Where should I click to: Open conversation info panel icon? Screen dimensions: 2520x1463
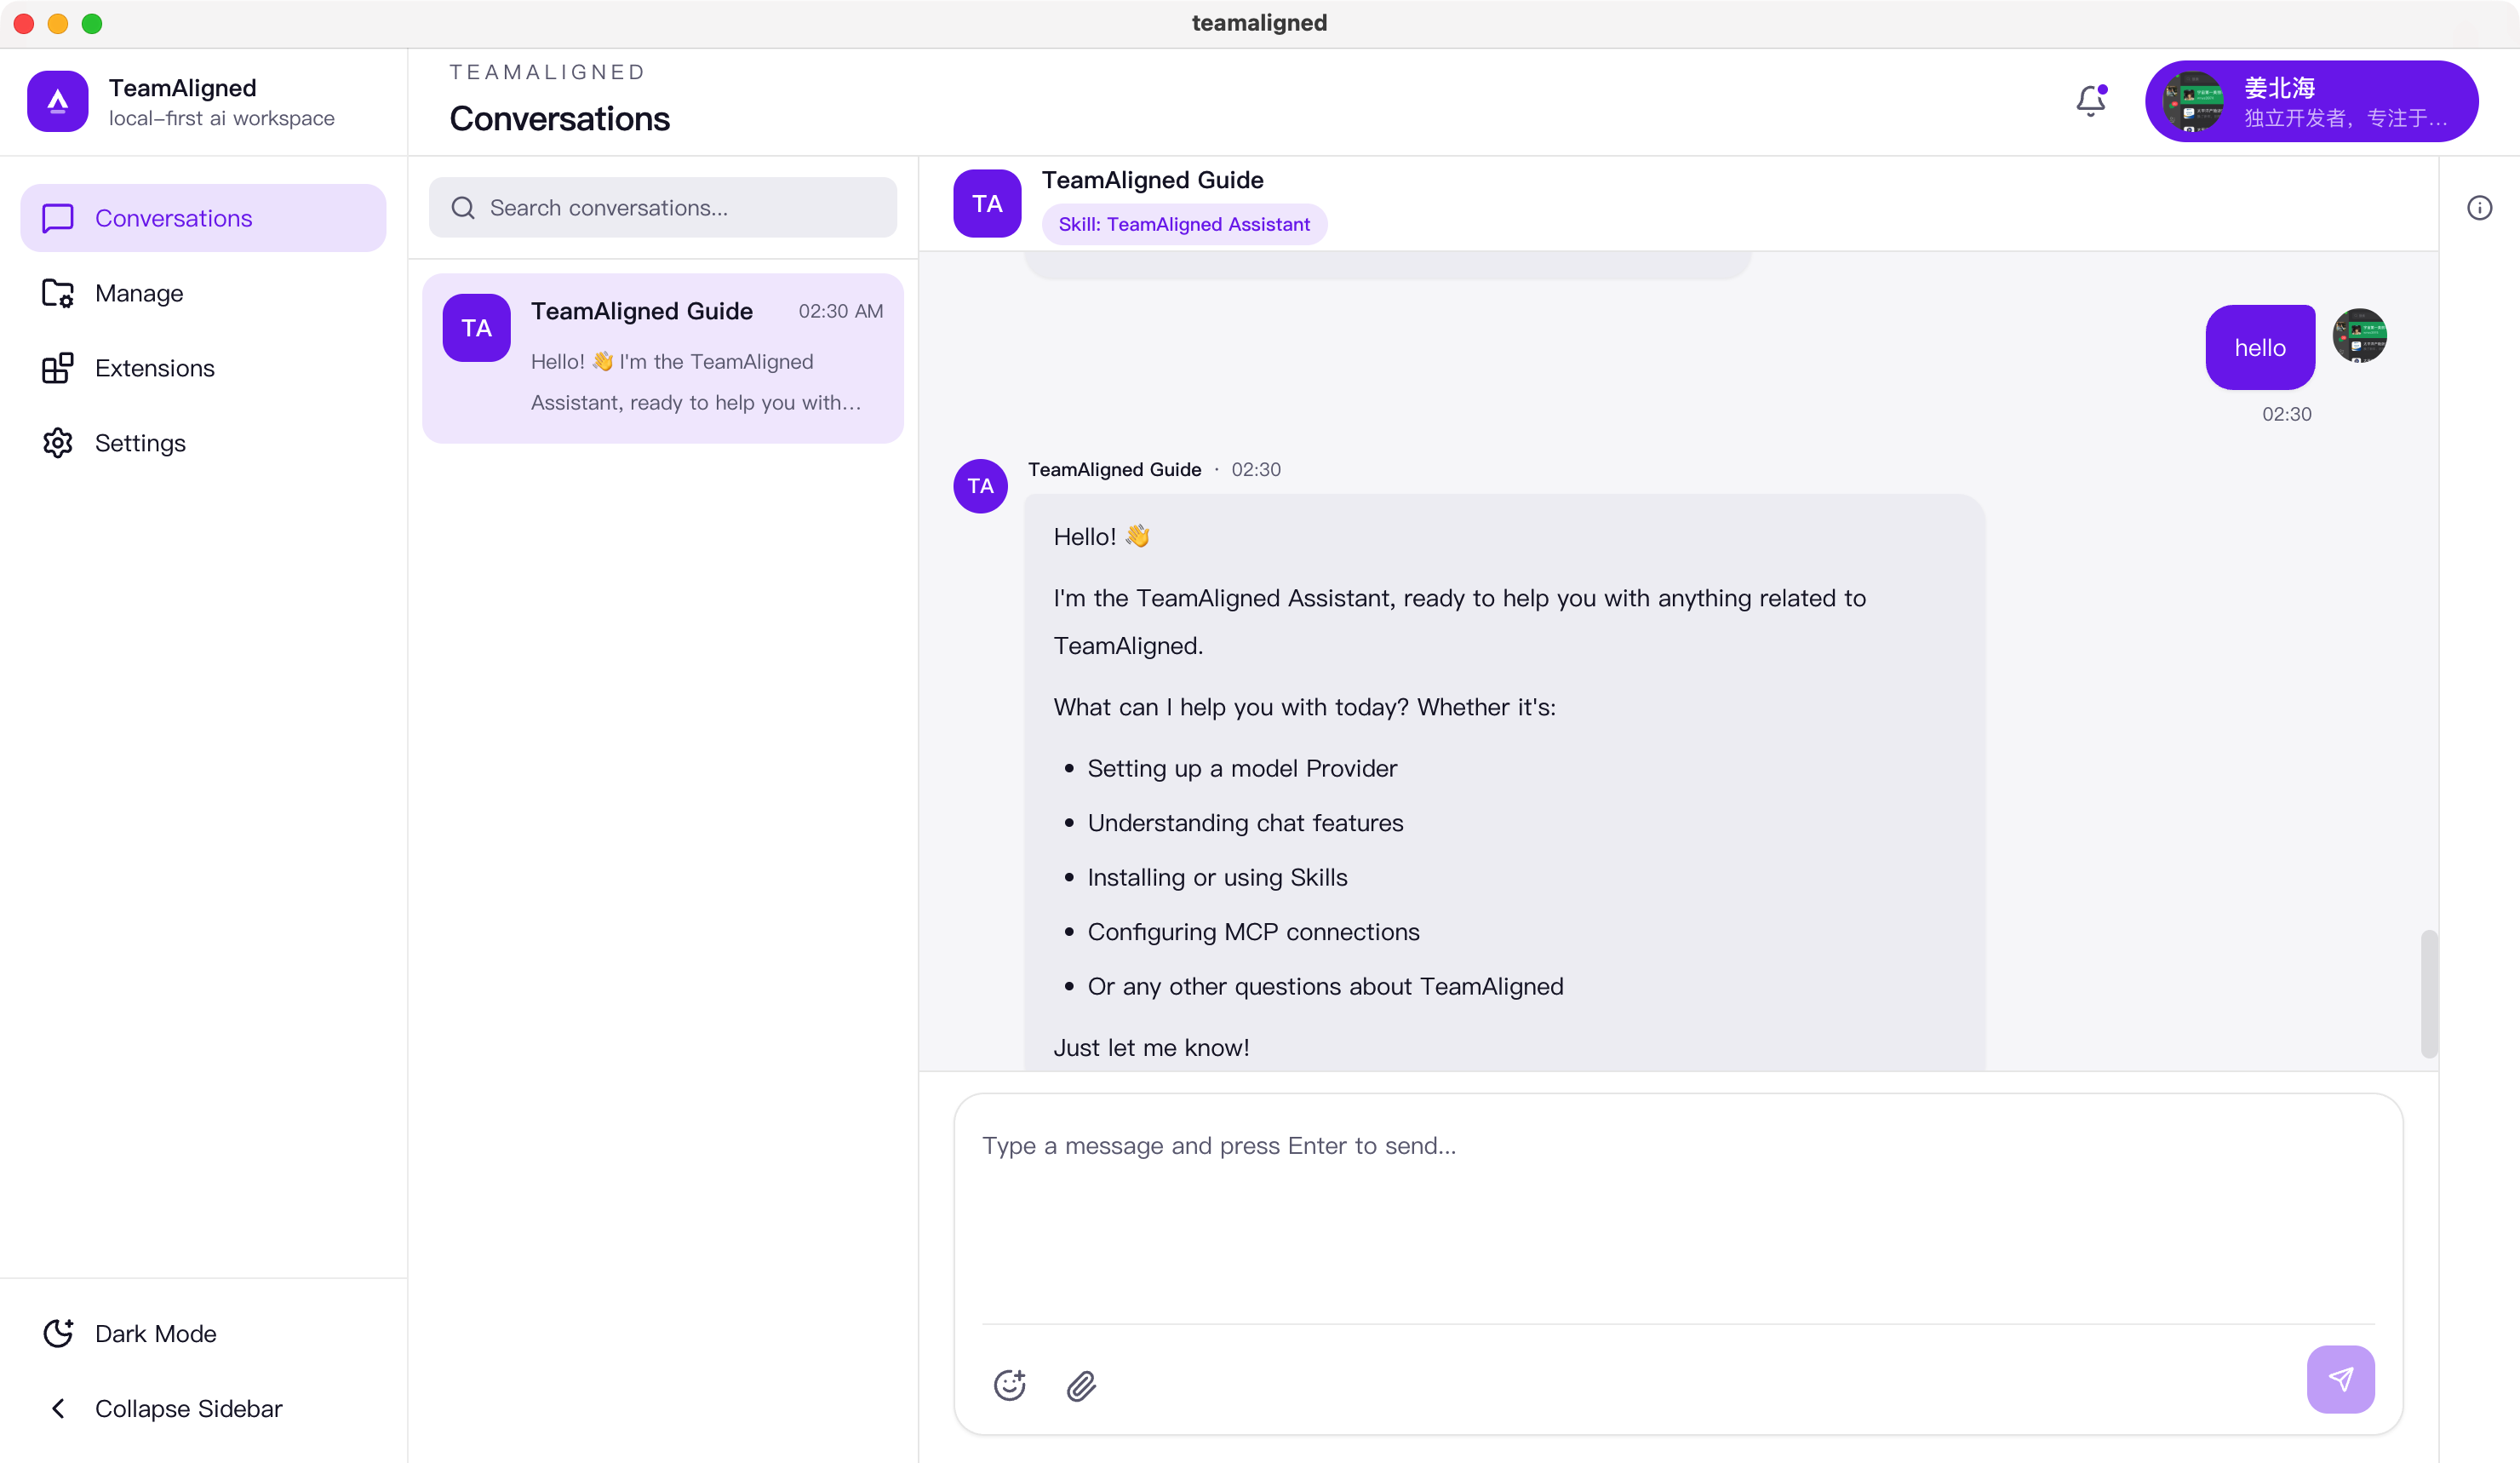point(2479,208)
